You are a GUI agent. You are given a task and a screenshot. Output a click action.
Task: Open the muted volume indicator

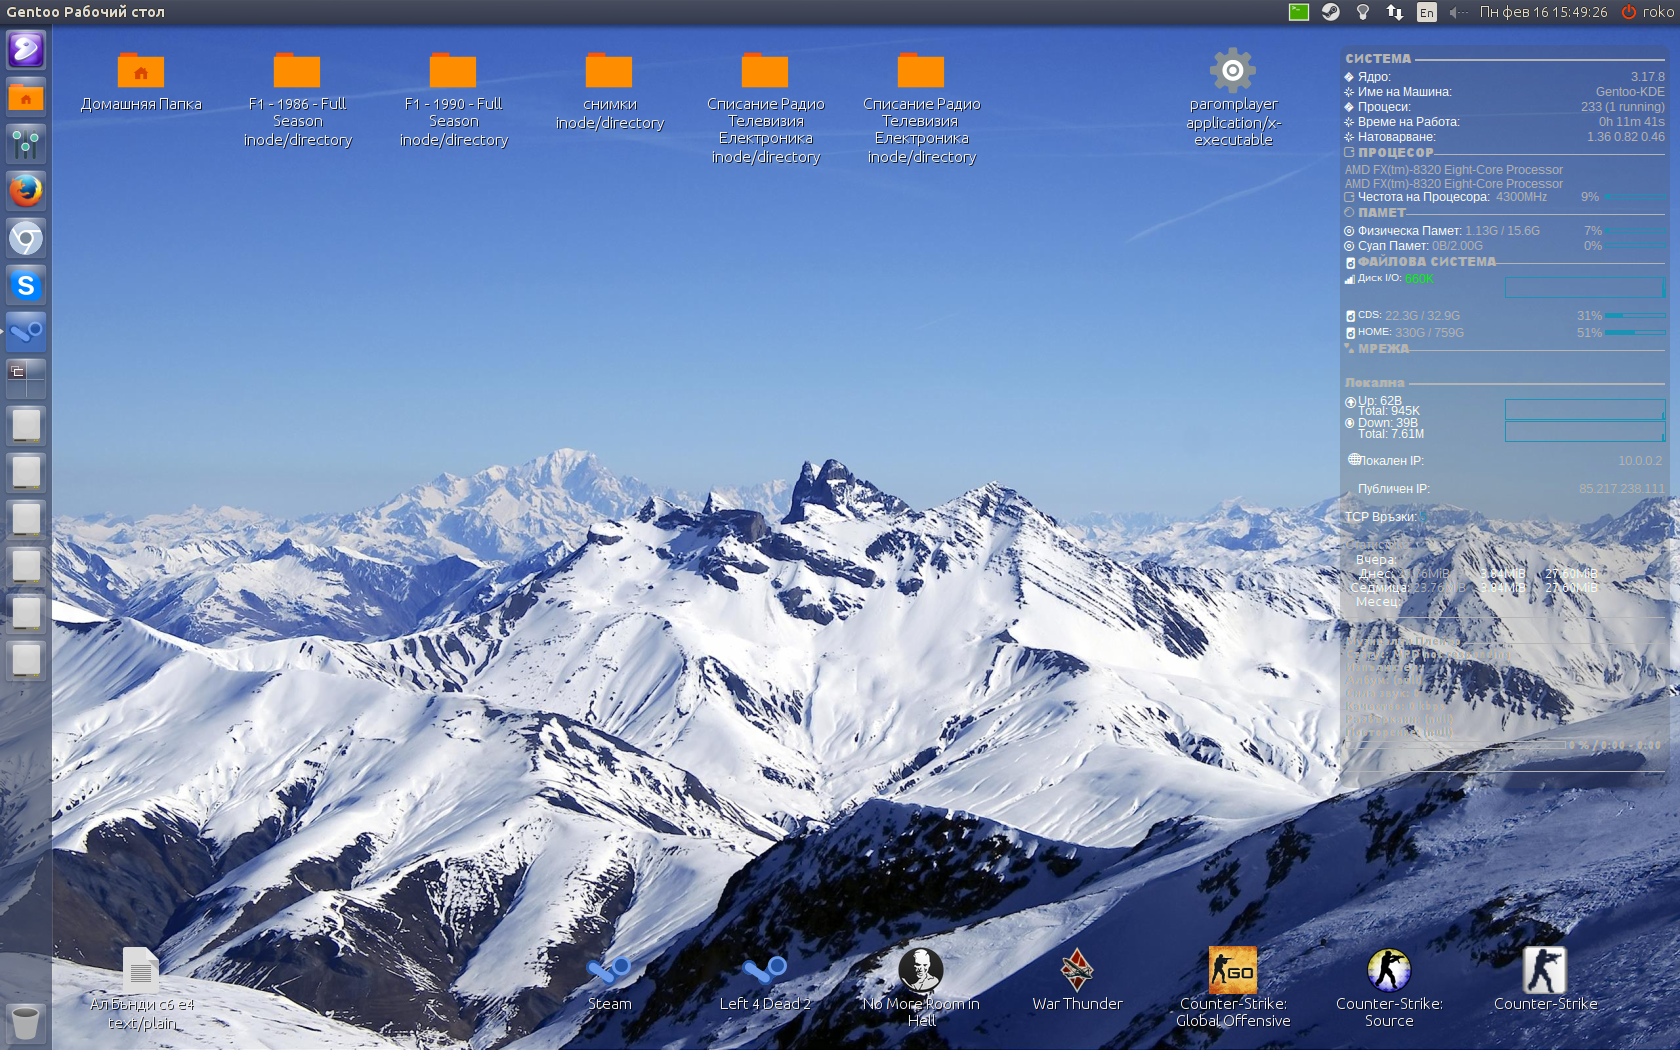coord(1459,12)
